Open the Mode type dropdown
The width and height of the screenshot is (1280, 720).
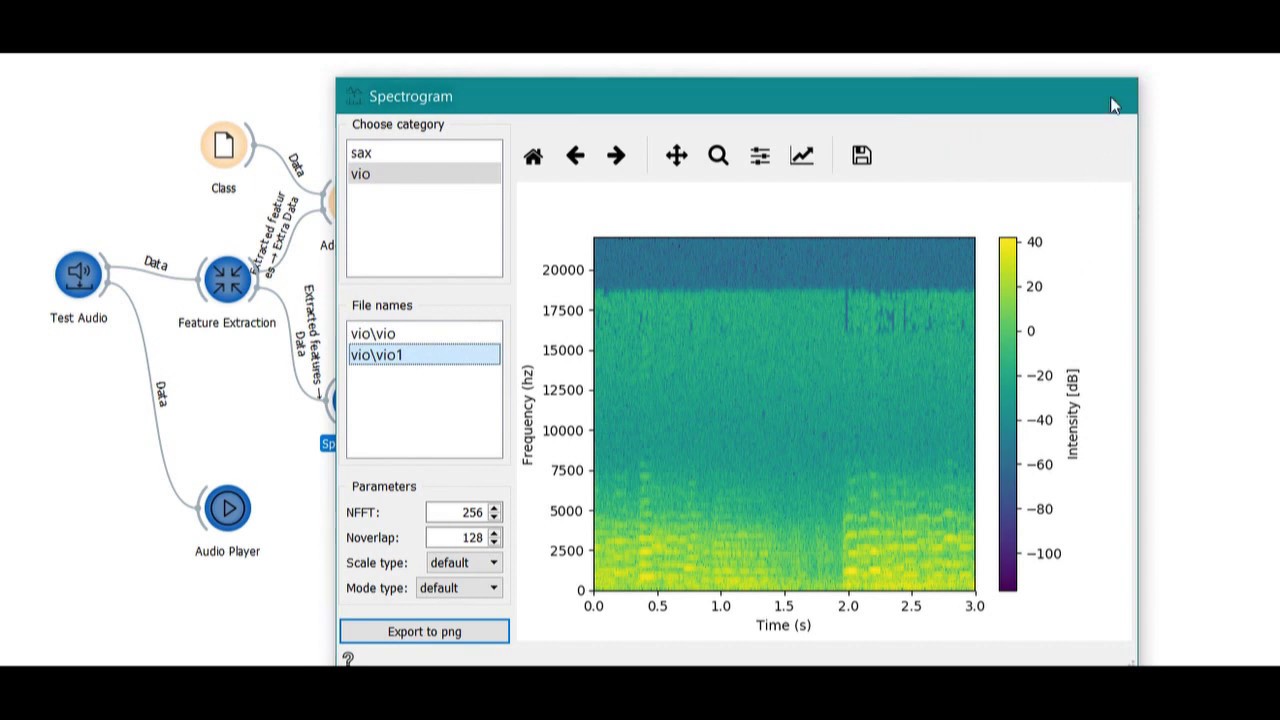click(x=459, y=588)
